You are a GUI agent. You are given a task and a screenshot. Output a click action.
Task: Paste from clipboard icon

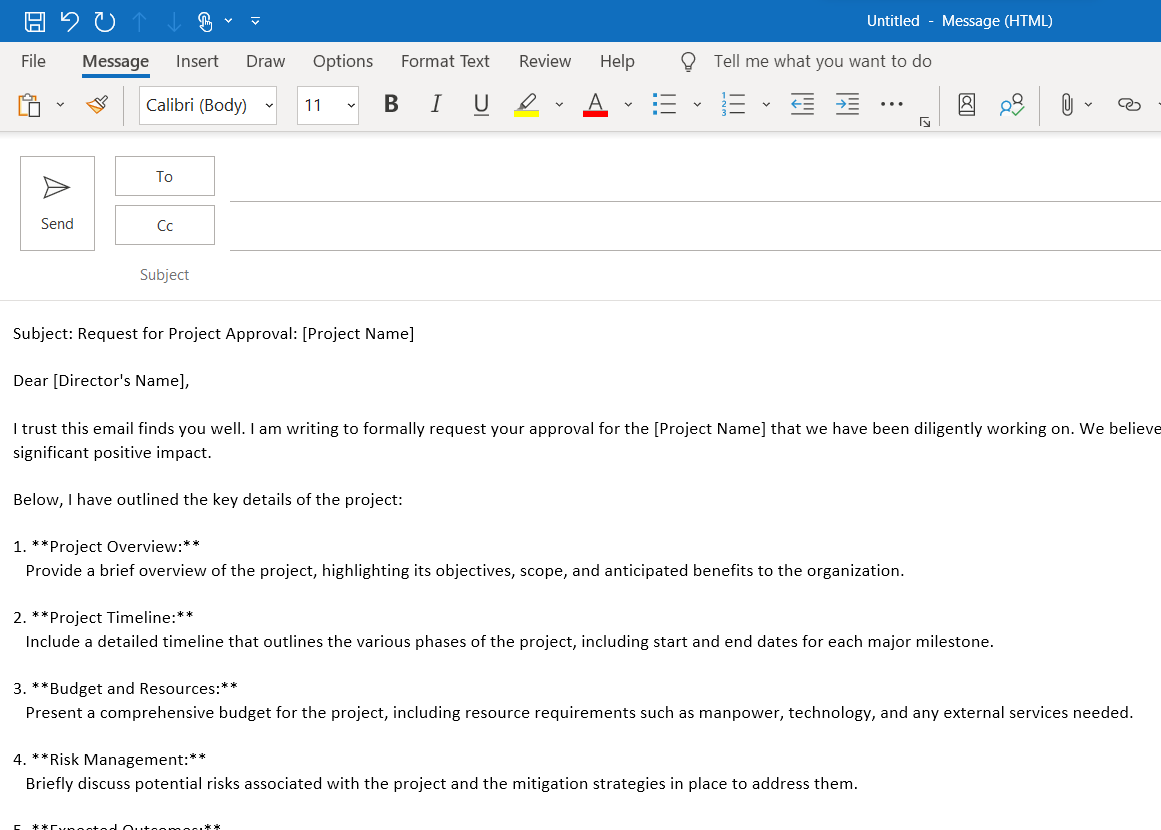(x=30, y=105)
